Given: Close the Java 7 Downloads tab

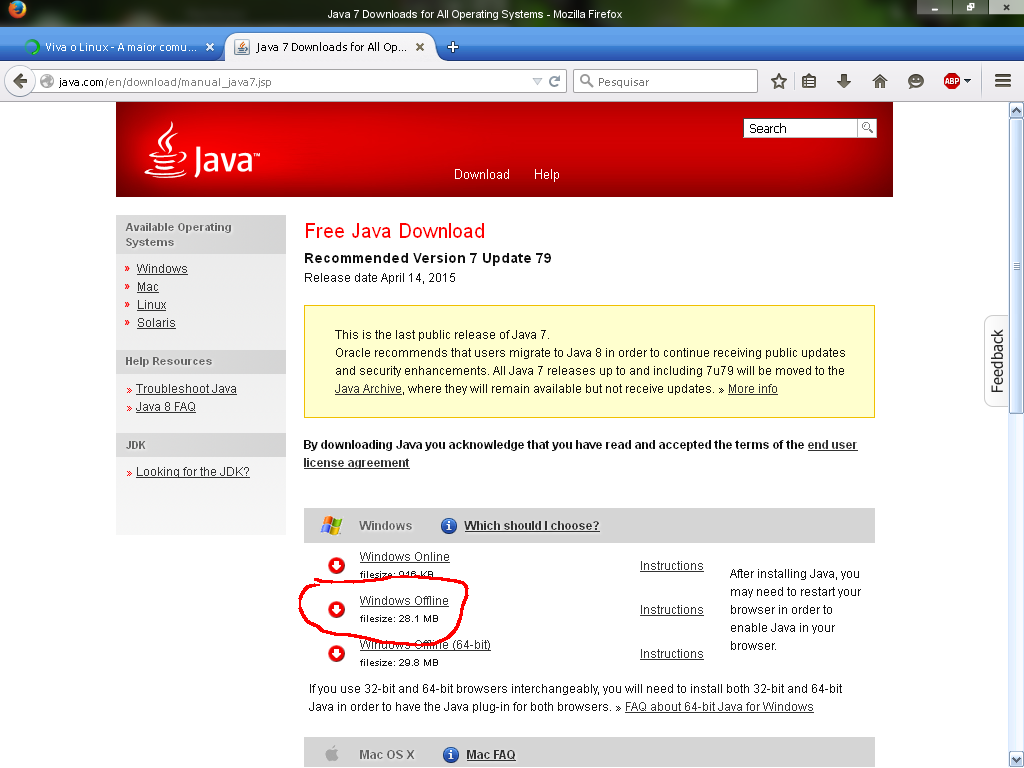Looking at the screenshot, I should coord(420,47).
